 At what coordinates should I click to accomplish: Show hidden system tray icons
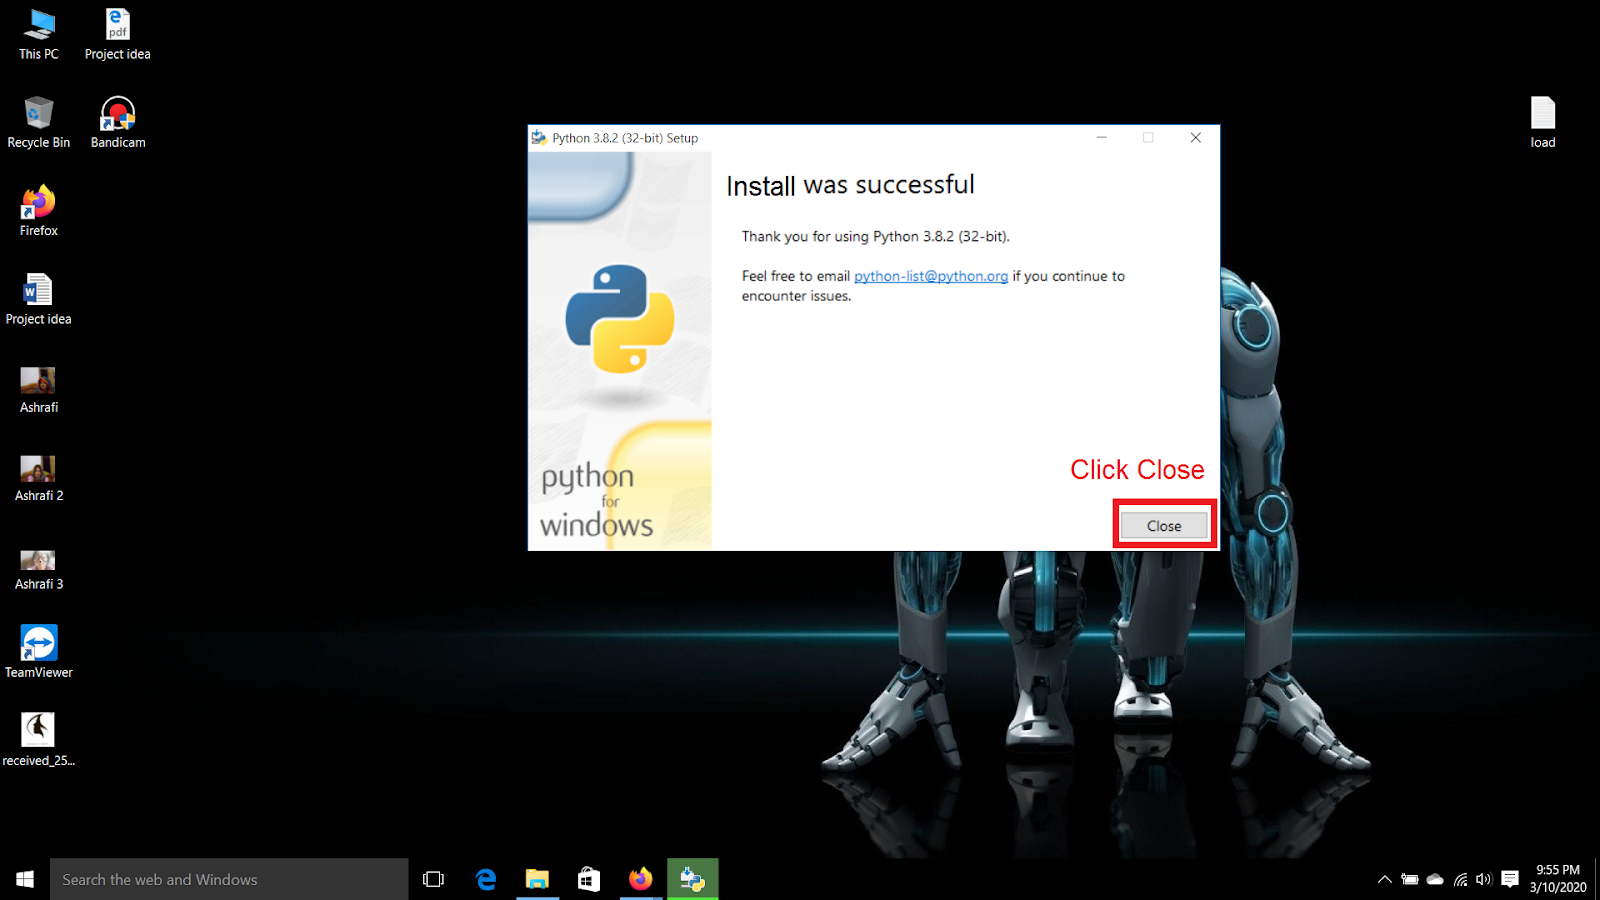point(1385,880)
